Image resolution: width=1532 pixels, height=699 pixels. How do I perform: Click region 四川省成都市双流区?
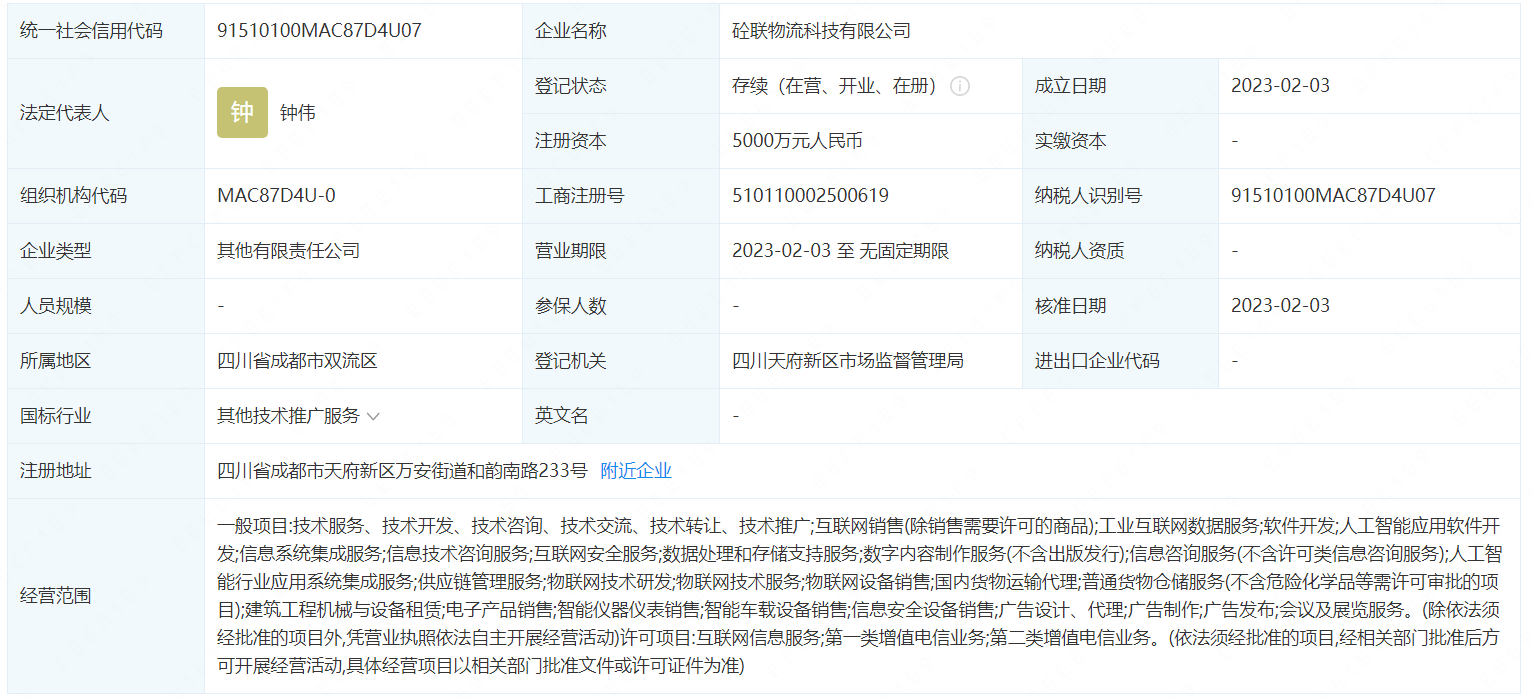[298, 361]
